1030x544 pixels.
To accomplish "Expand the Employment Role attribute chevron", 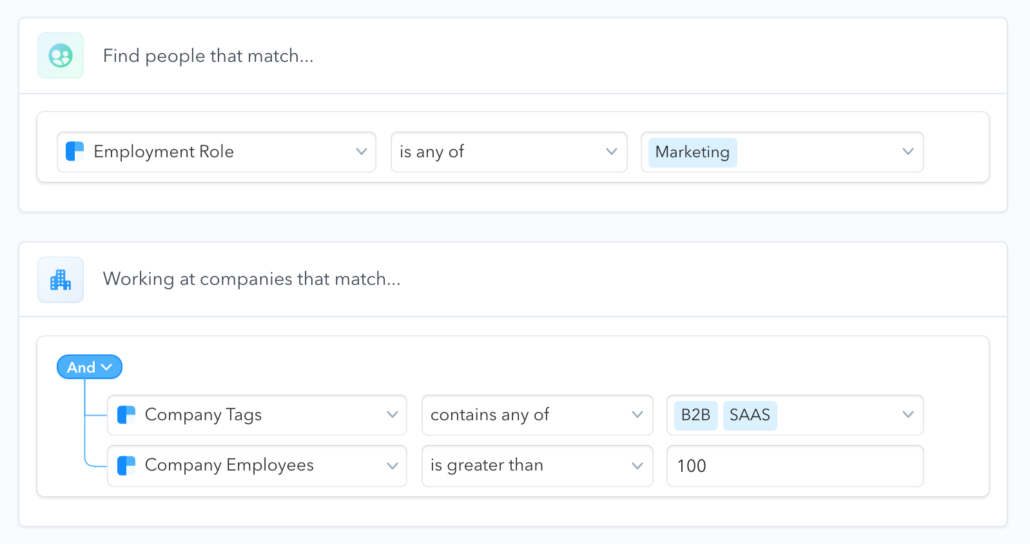I will tap(361, 152).
